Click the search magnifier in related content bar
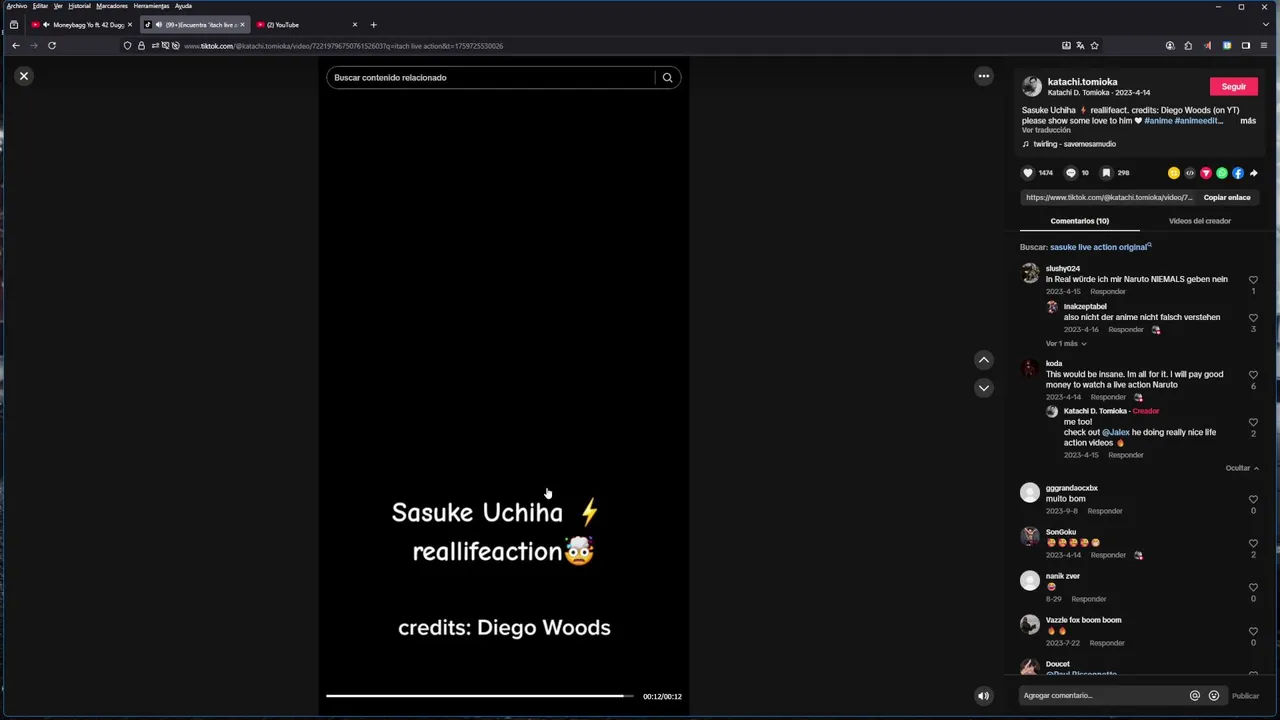 coord(667,78)
